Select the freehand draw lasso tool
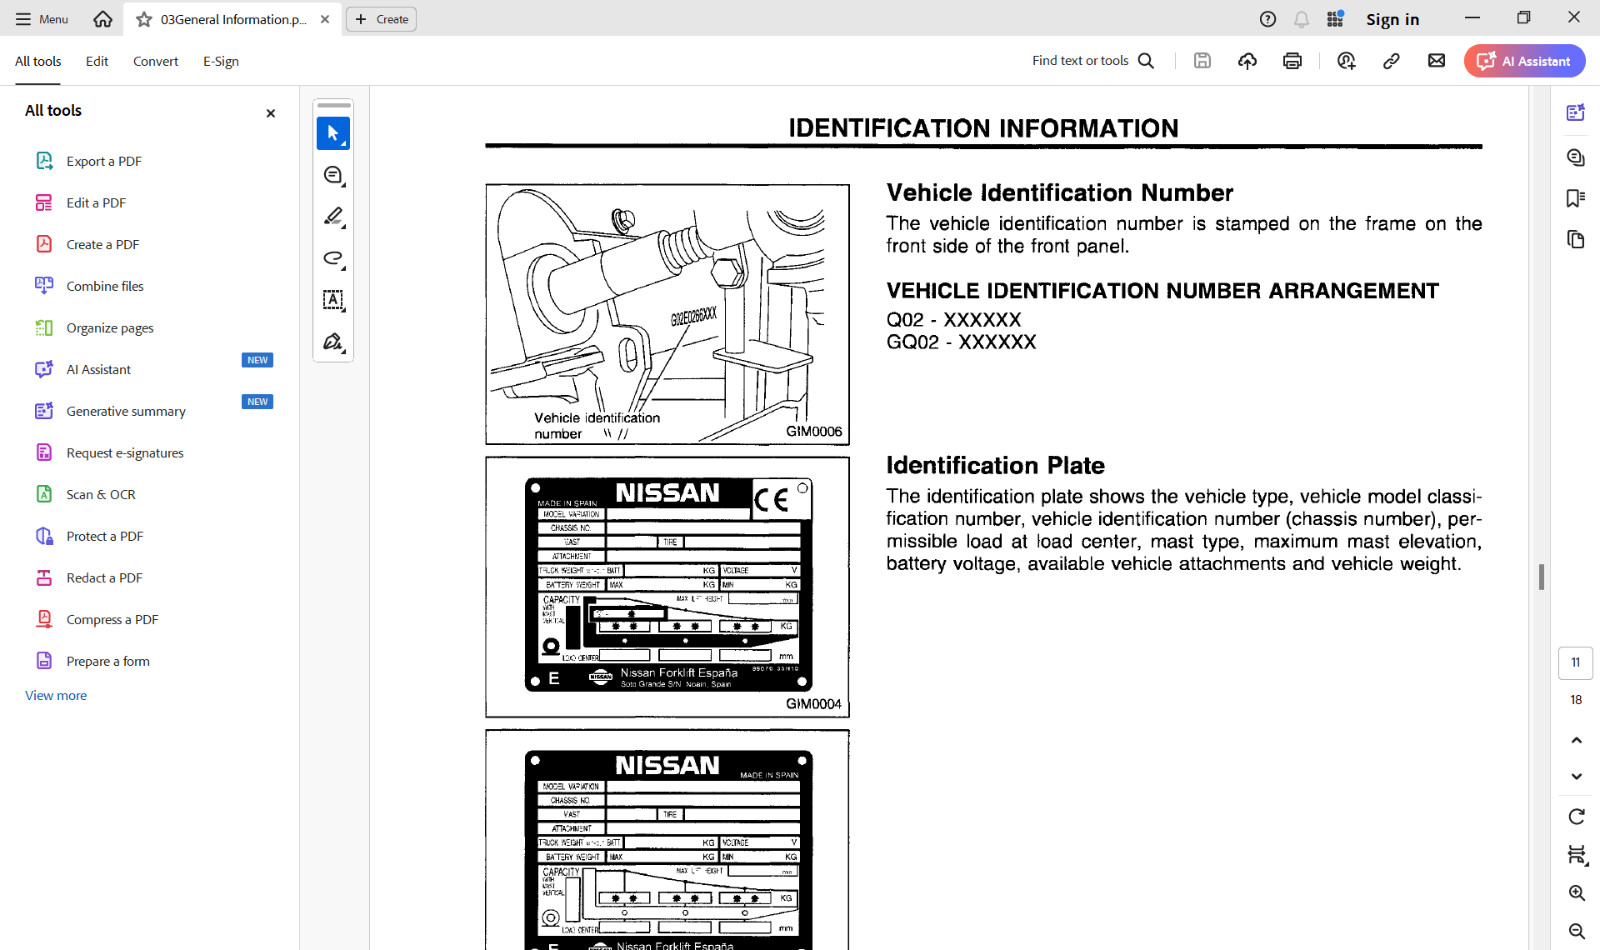The width and height of the screenshot is (1600, 950). tap(333, 258)
